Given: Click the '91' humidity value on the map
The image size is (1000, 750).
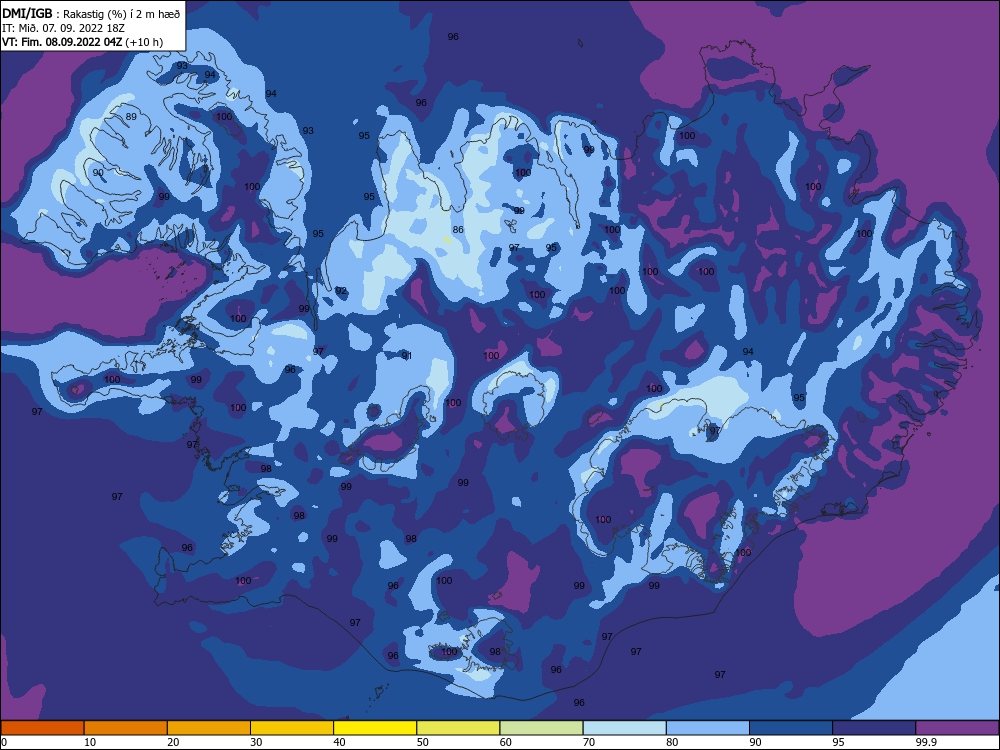Looking at the screenshot, I should coord(406,355).
